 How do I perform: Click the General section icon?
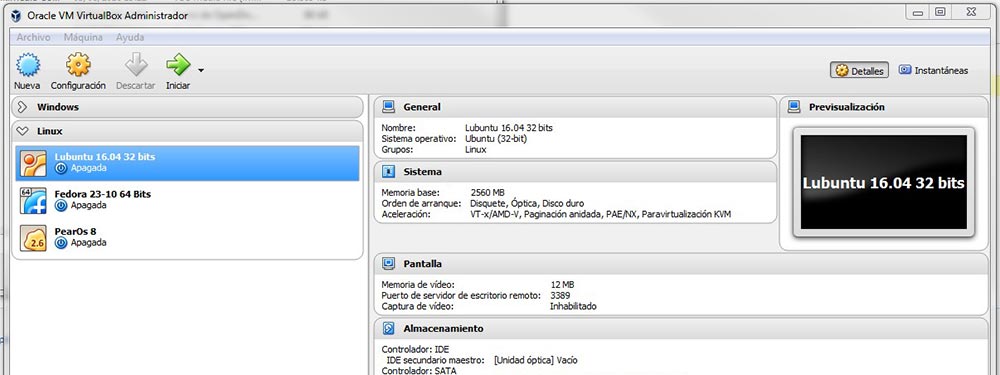pos(388,107)
